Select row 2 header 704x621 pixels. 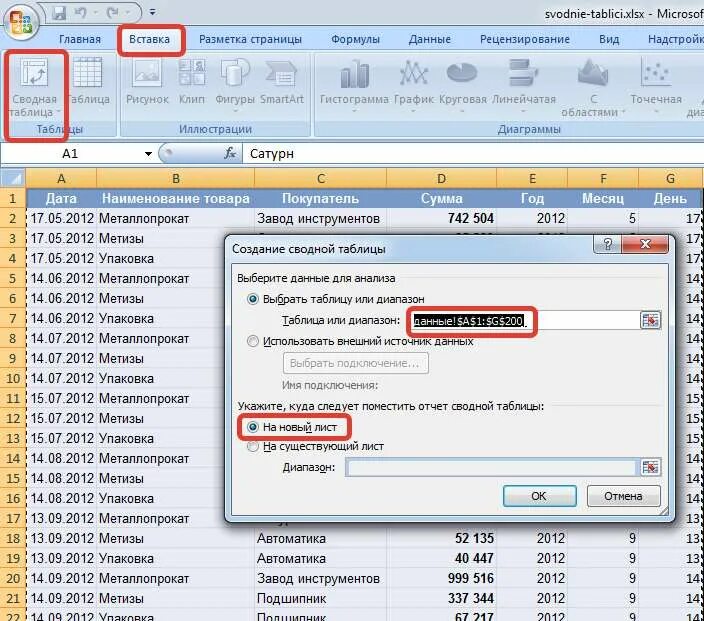click(13, 219)
